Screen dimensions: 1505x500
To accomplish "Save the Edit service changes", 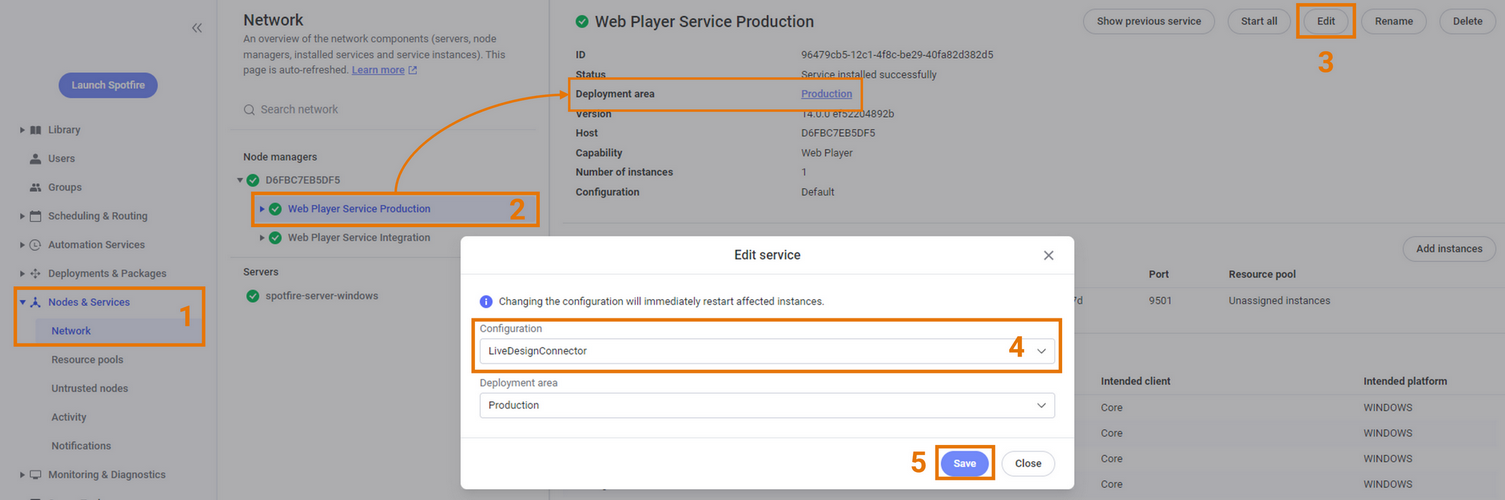I will (x=964, y=463).
